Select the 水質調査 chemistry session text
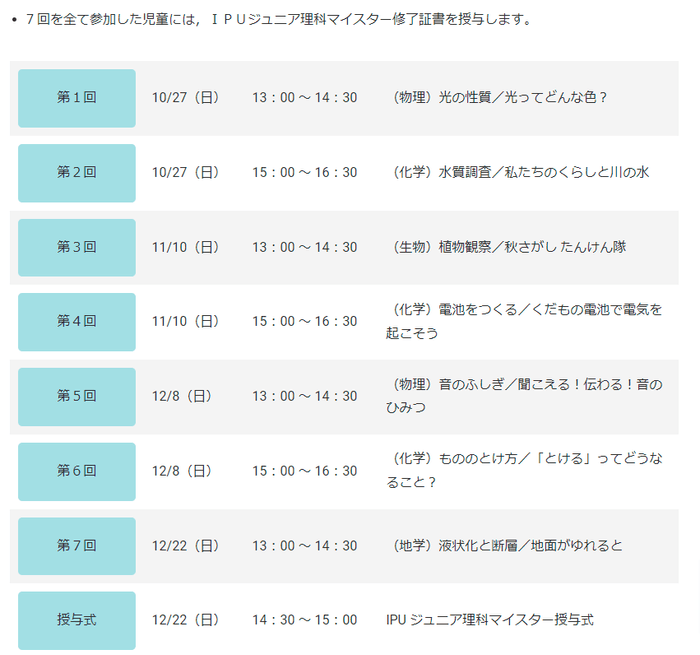 521,173
